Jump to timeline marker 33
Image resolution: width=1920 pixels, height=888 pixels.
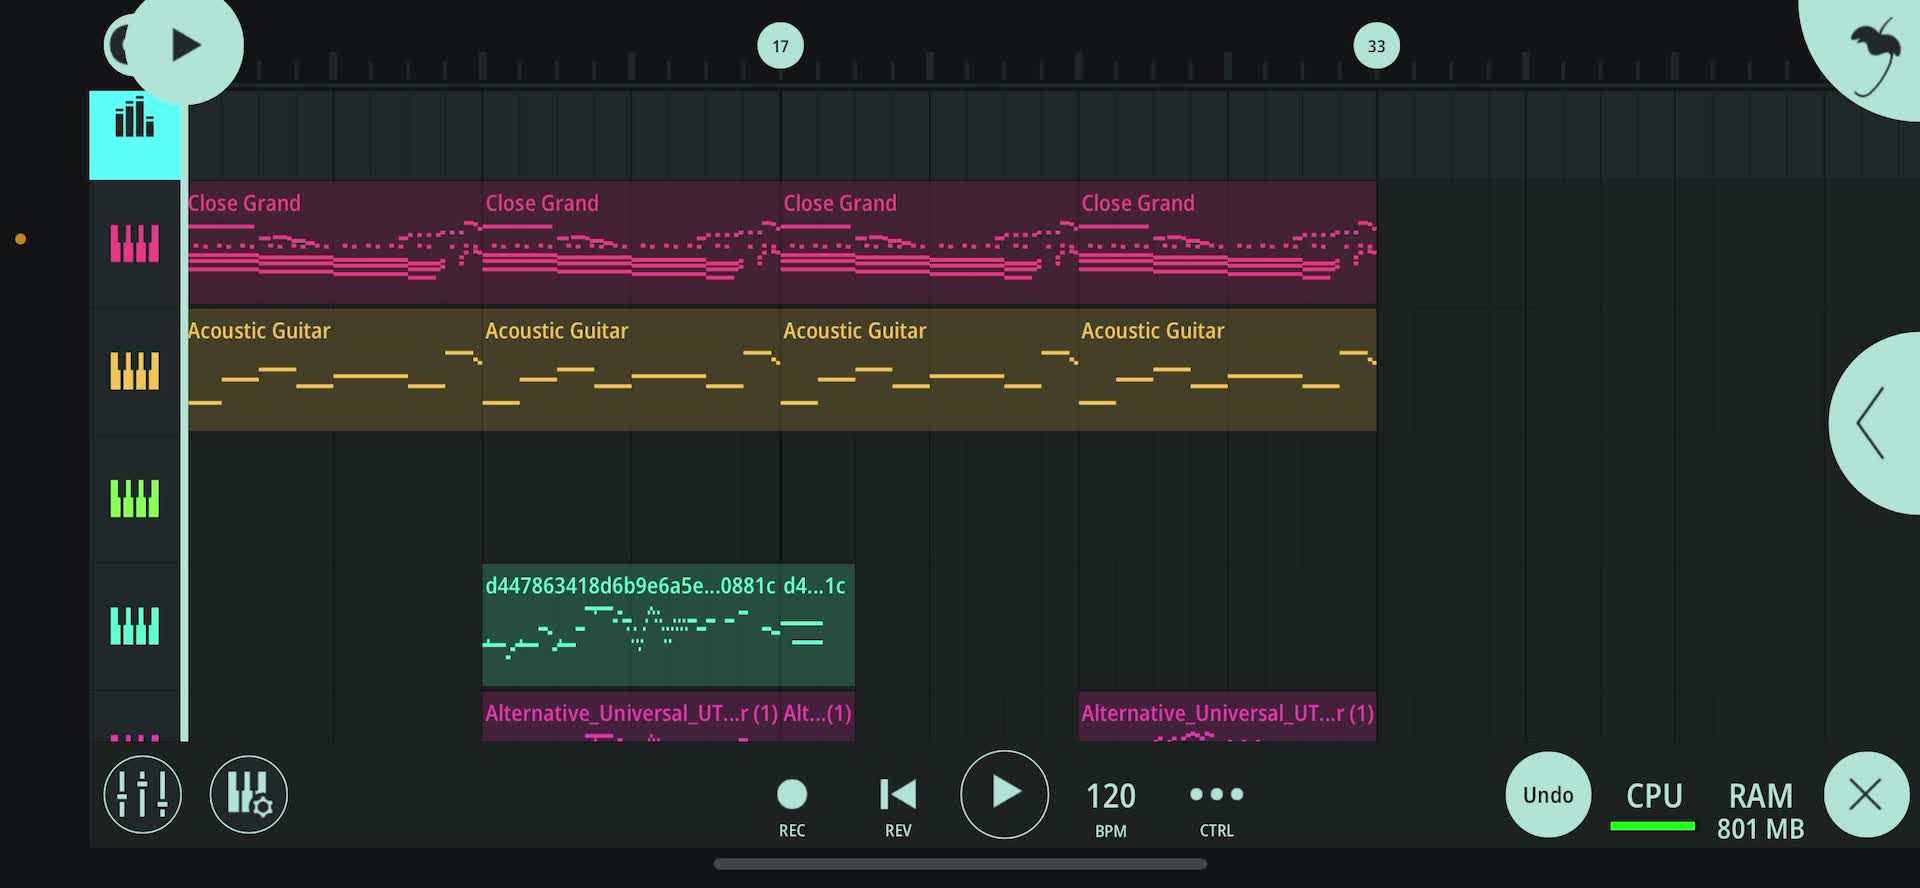pos(1376,46)
